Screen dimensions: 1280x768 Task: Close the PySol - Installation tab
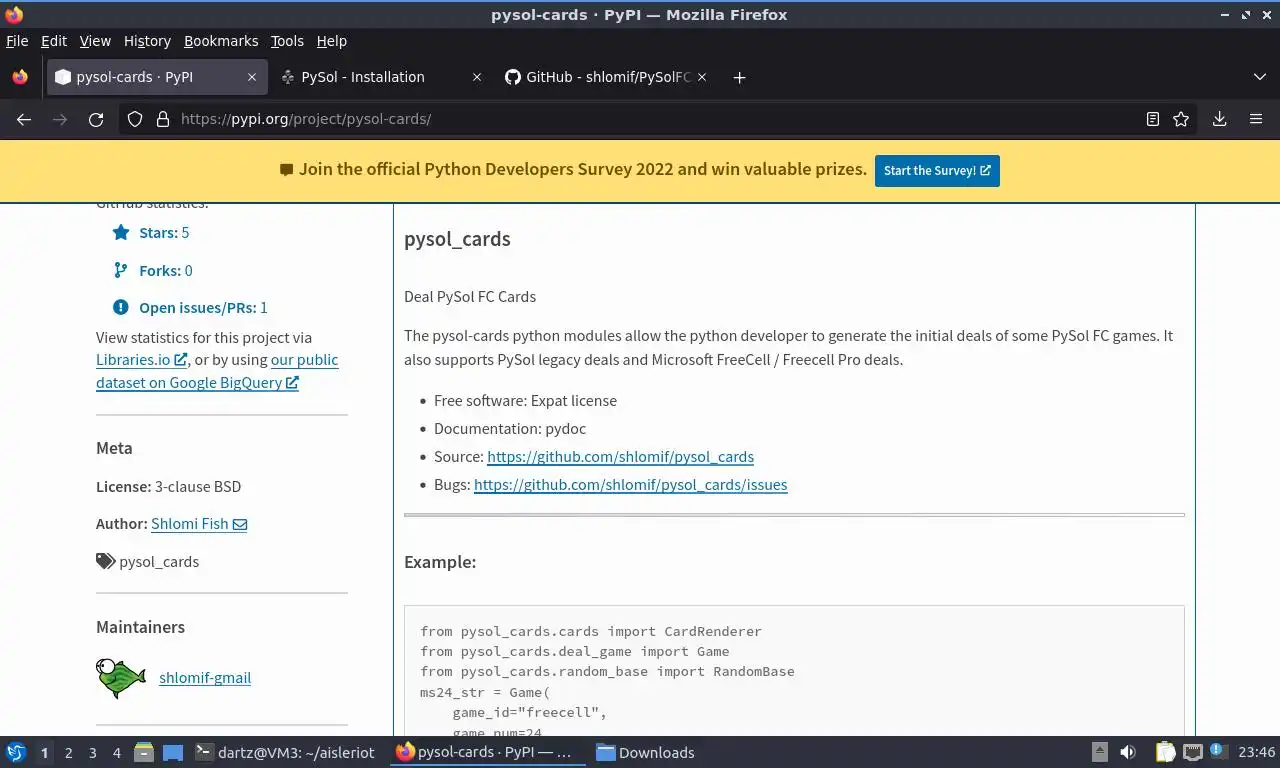tap(477, 77)
